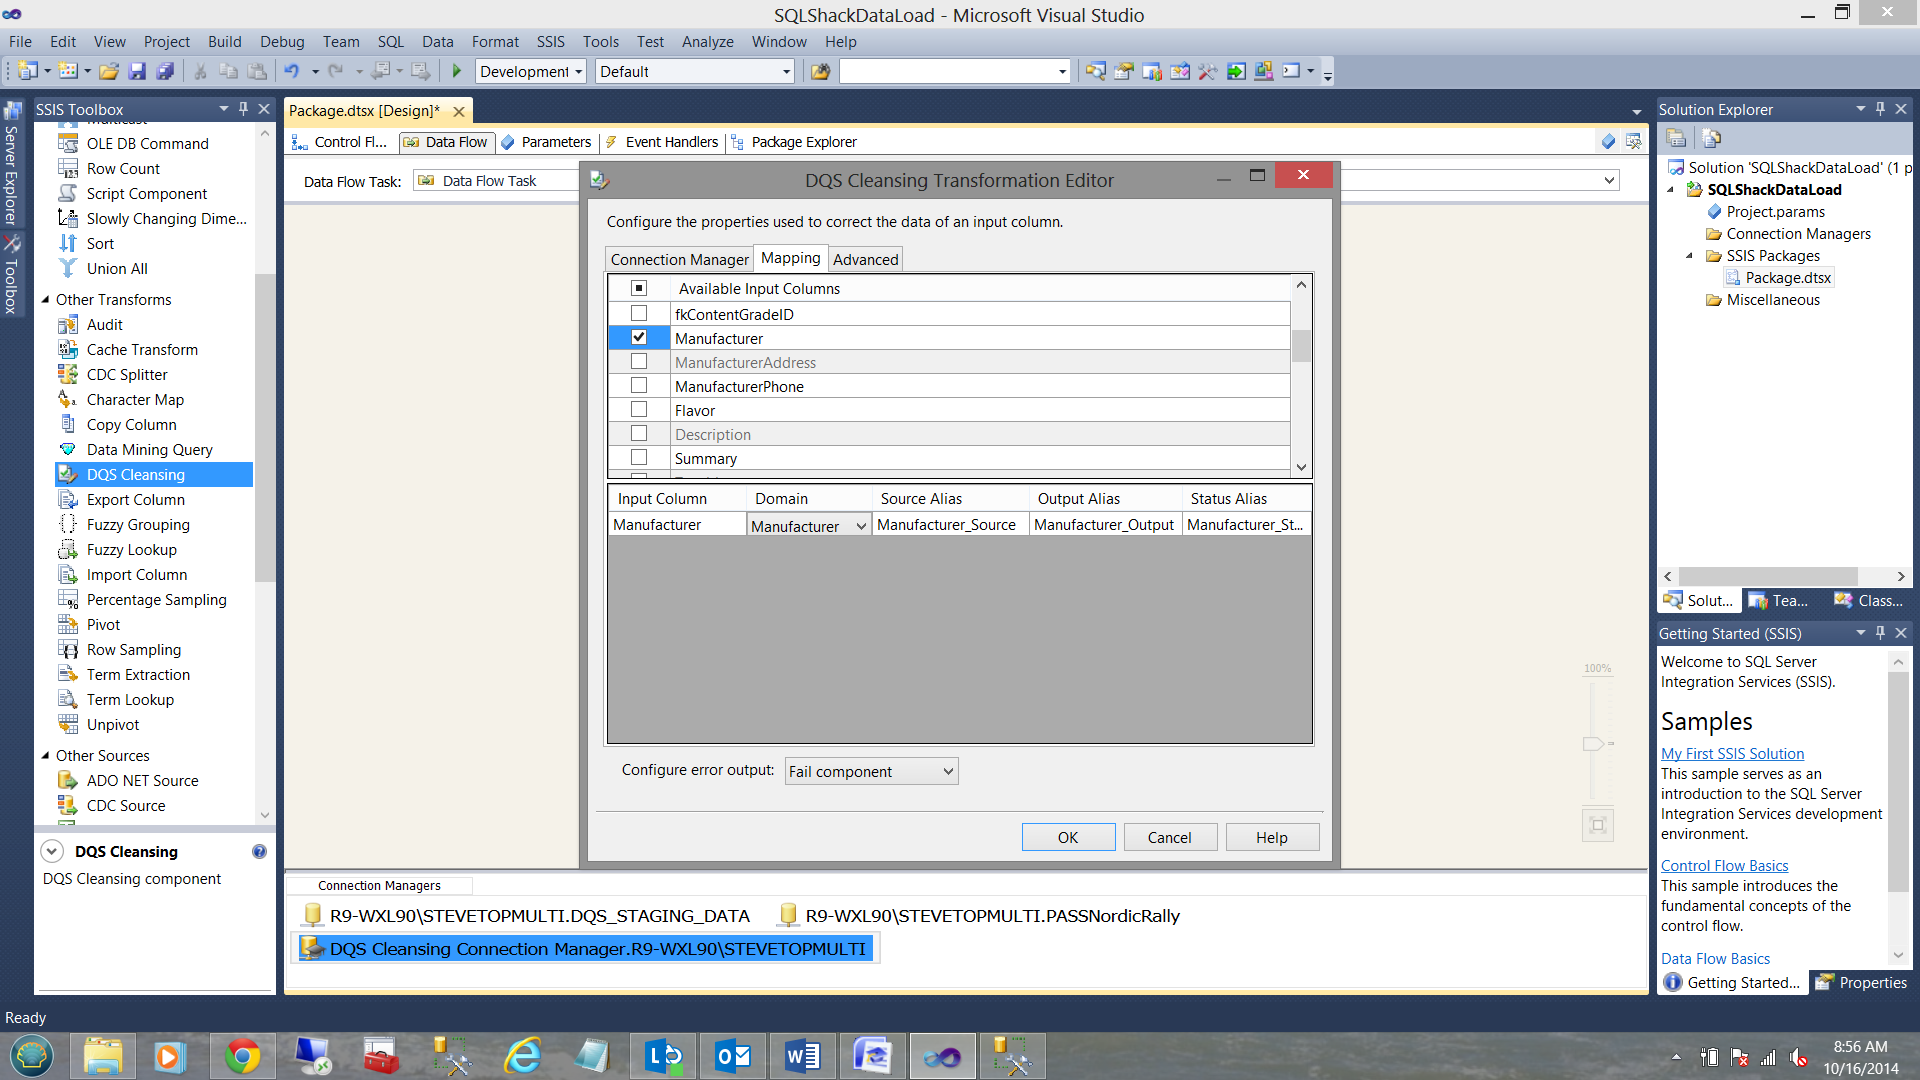Uncheck the Manufacturer input column
Viewport: 1920px width, 1080px height.
tap(639, 338)
